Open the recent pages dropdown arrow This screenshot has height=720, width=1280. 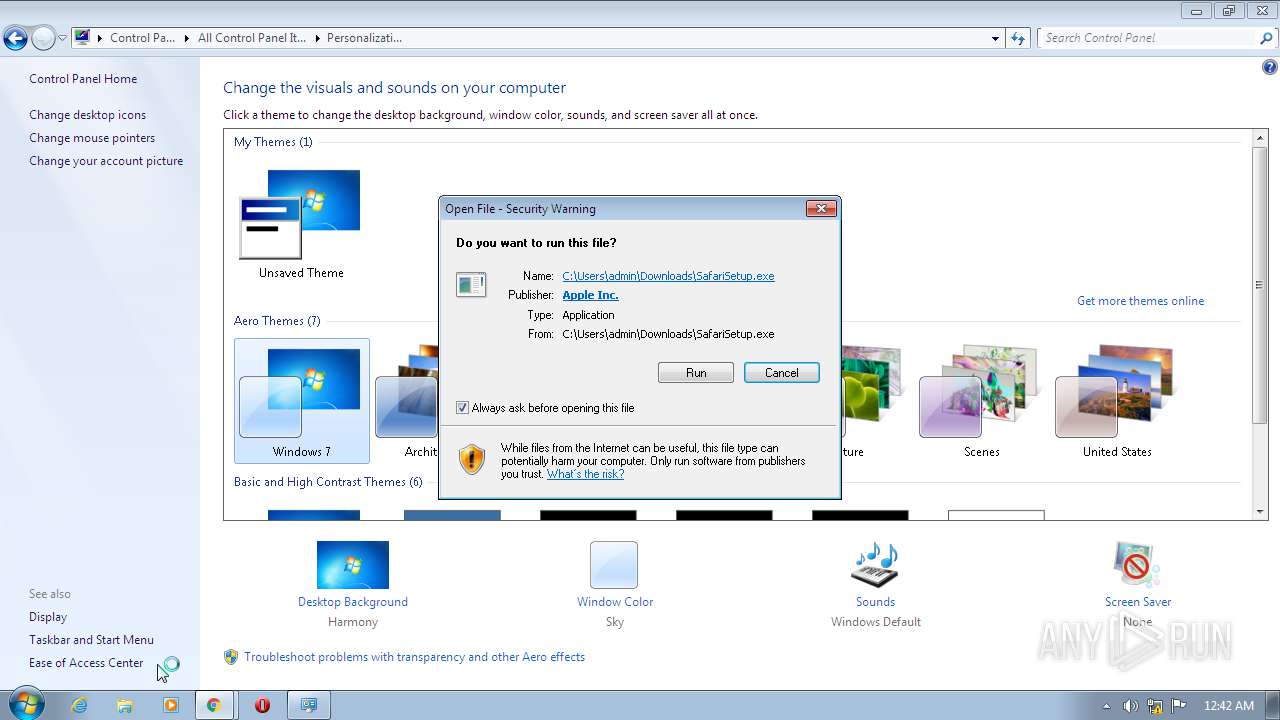click(x=62, y=39)
